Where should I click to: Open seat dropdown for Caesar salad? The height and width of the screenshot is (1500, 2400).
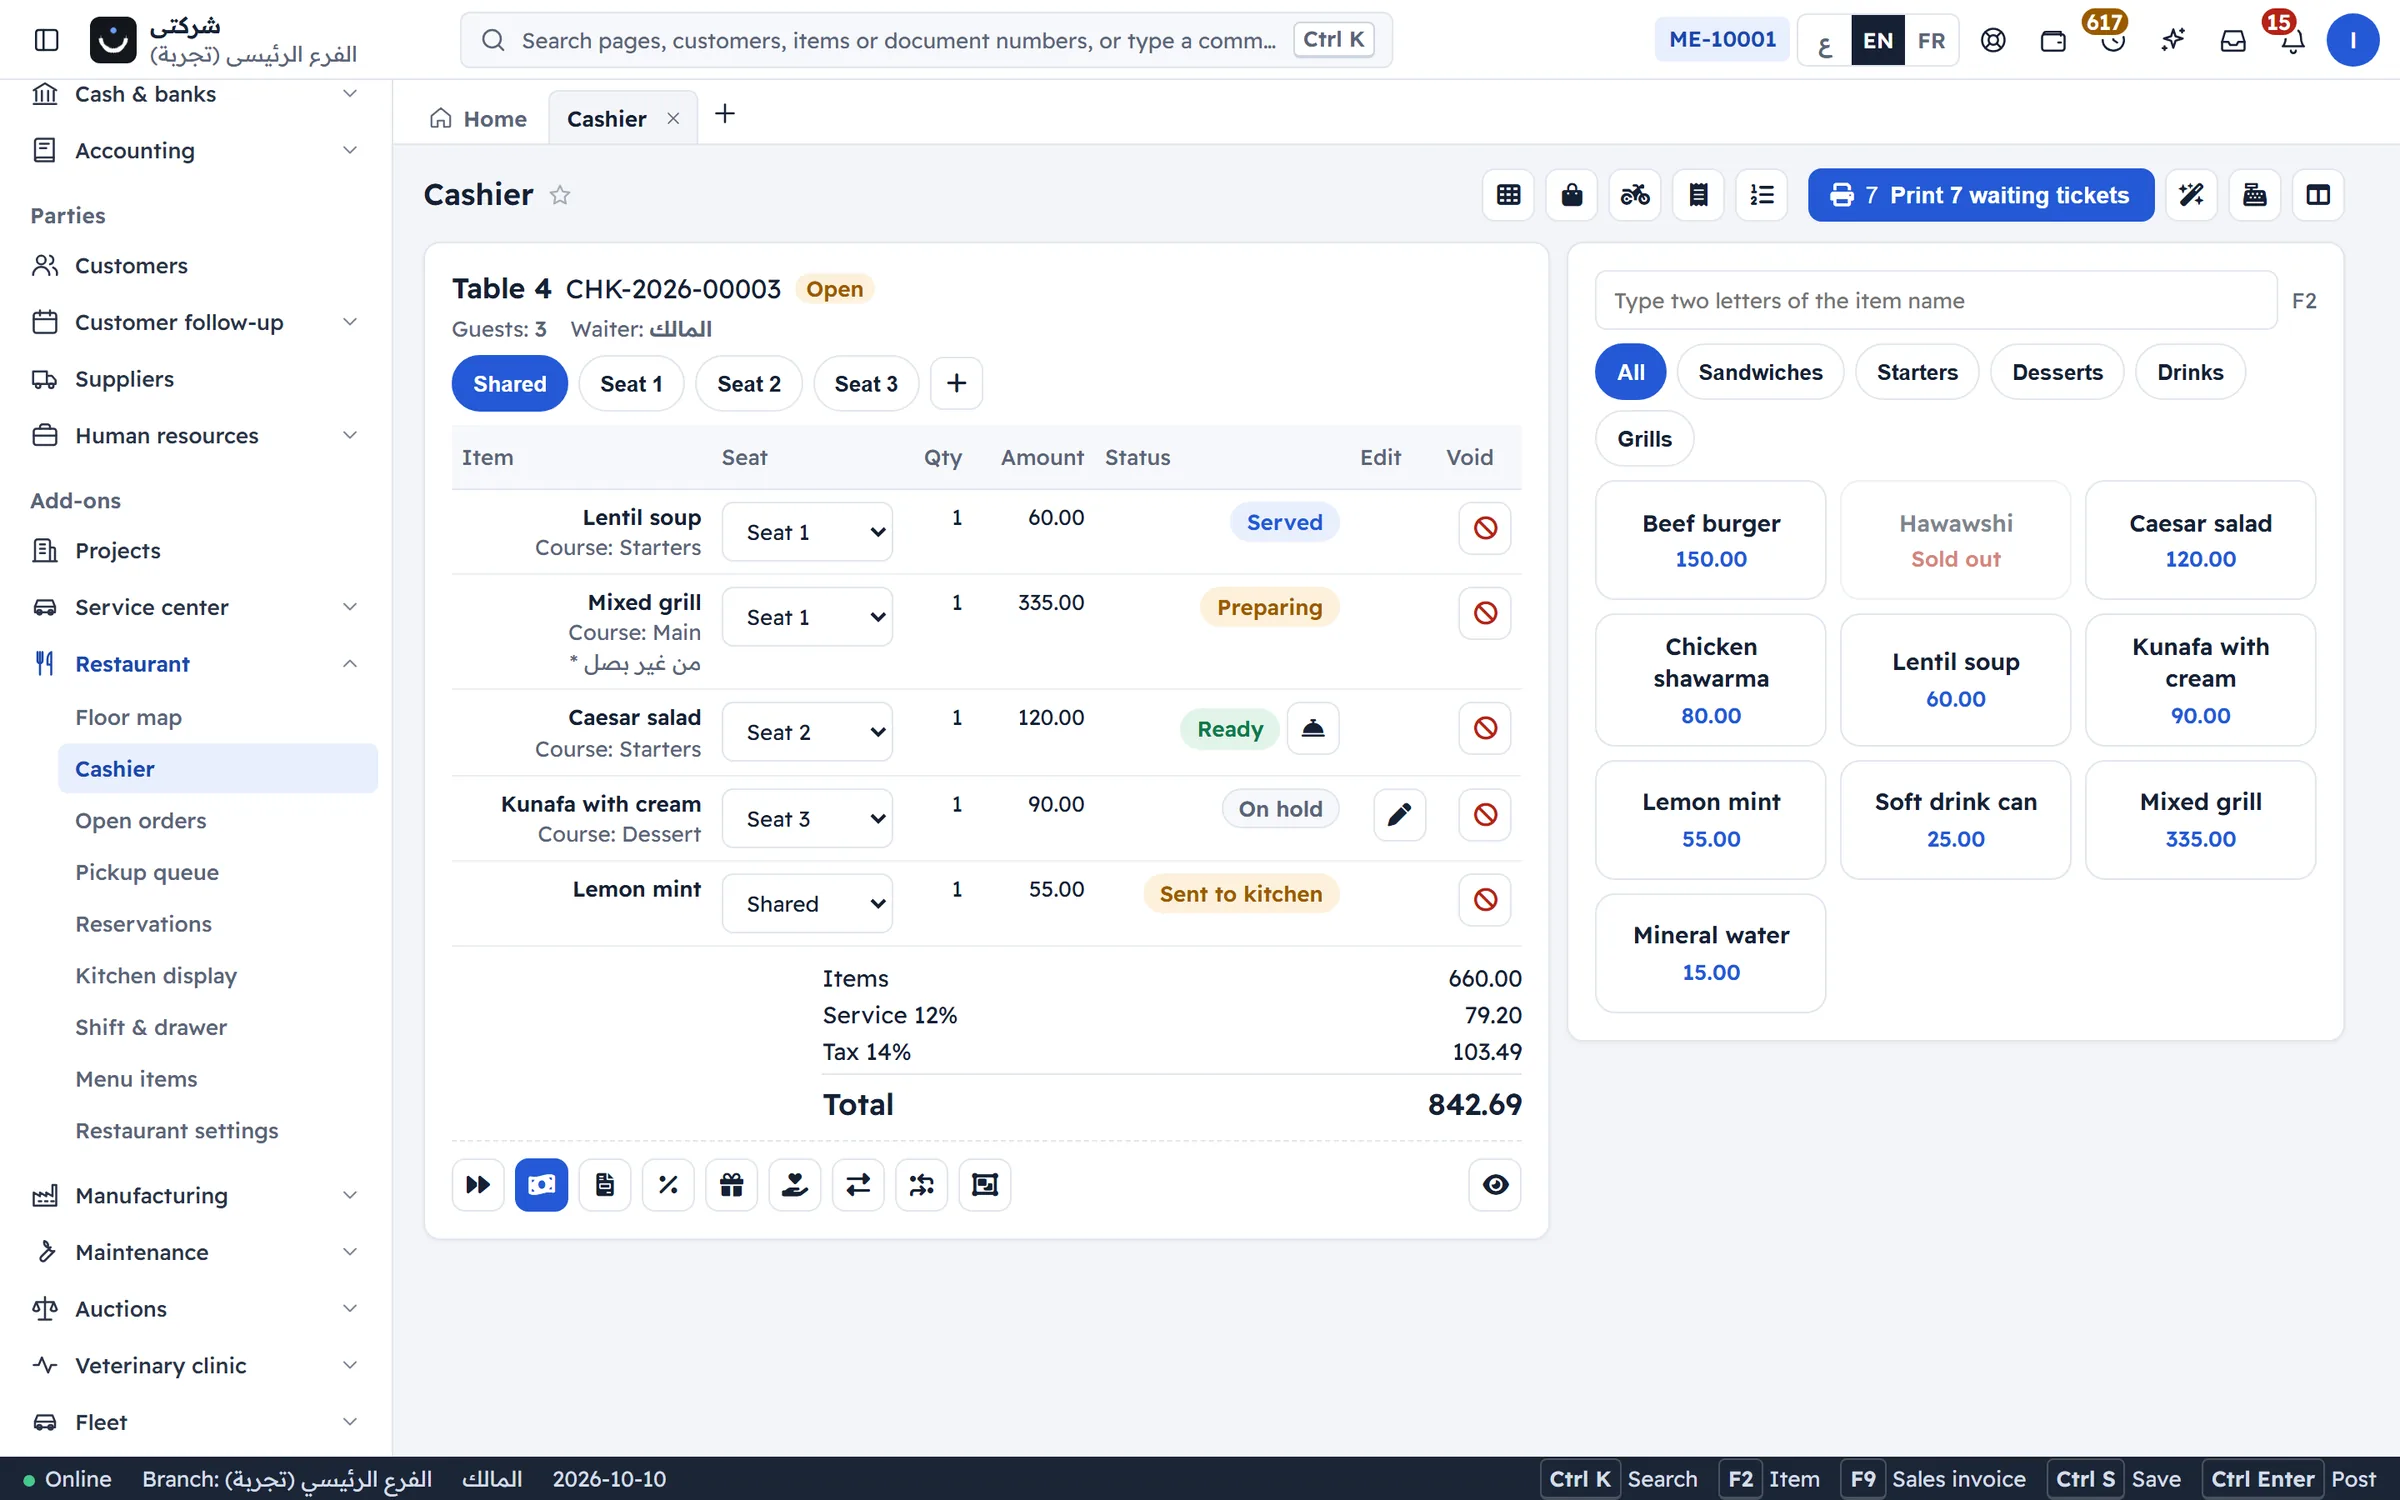coord(807,732)
